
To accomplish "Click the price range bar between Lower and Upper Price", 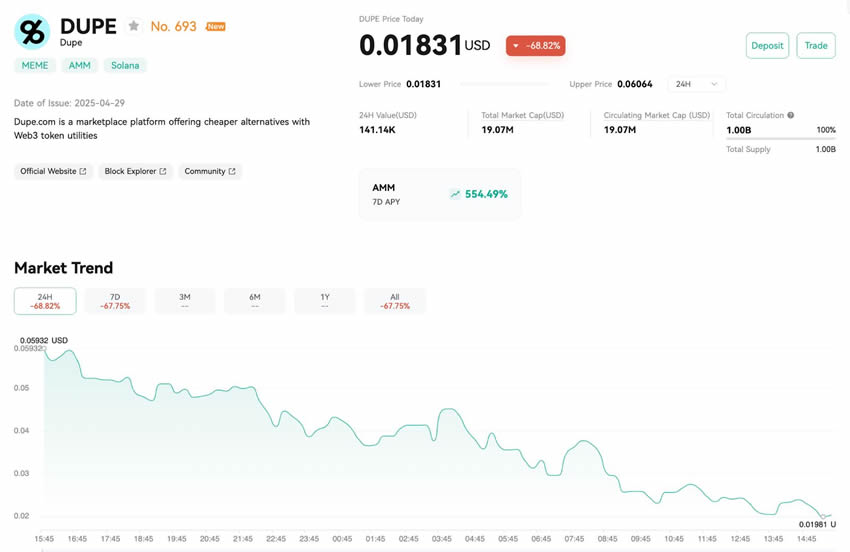I will [x=505, y=84].
